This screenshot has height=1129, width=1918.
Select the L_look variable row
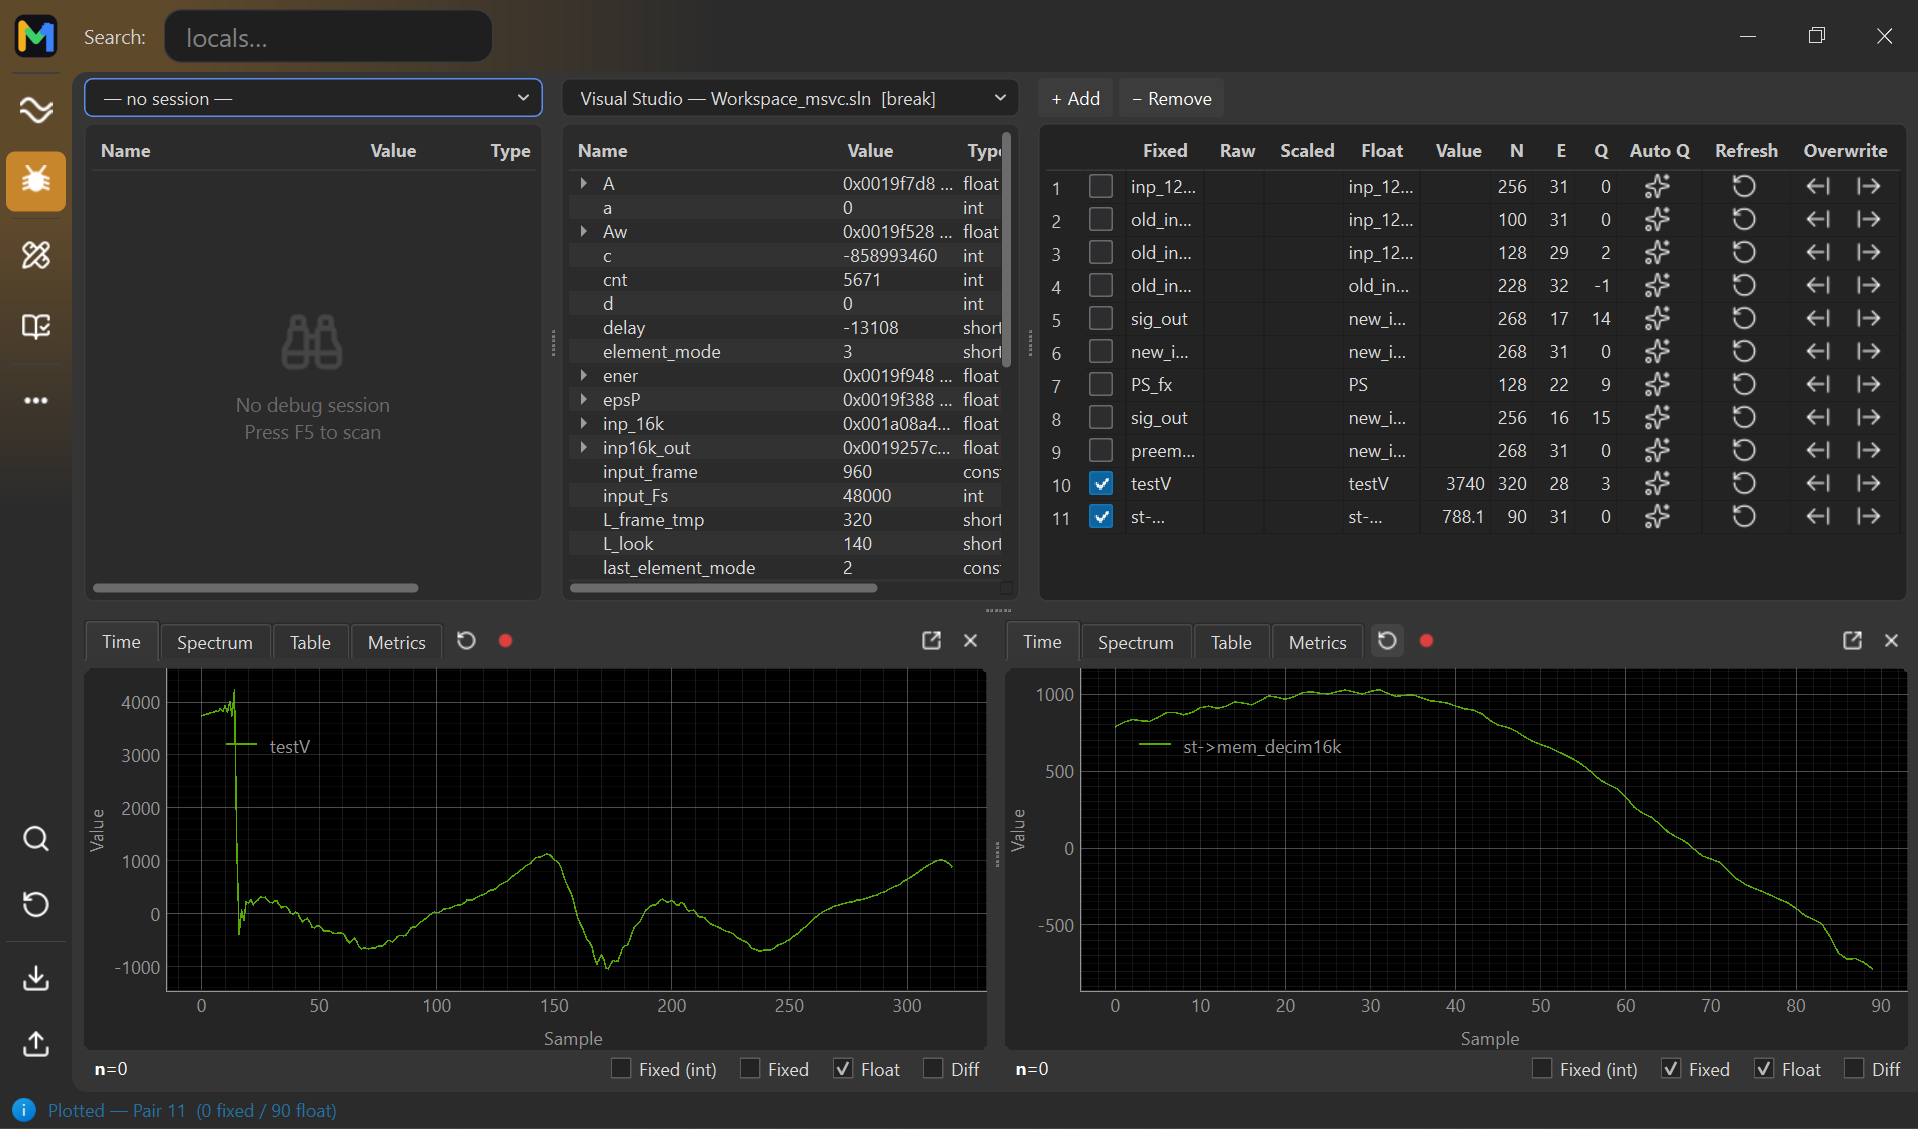tap(785, 543)
